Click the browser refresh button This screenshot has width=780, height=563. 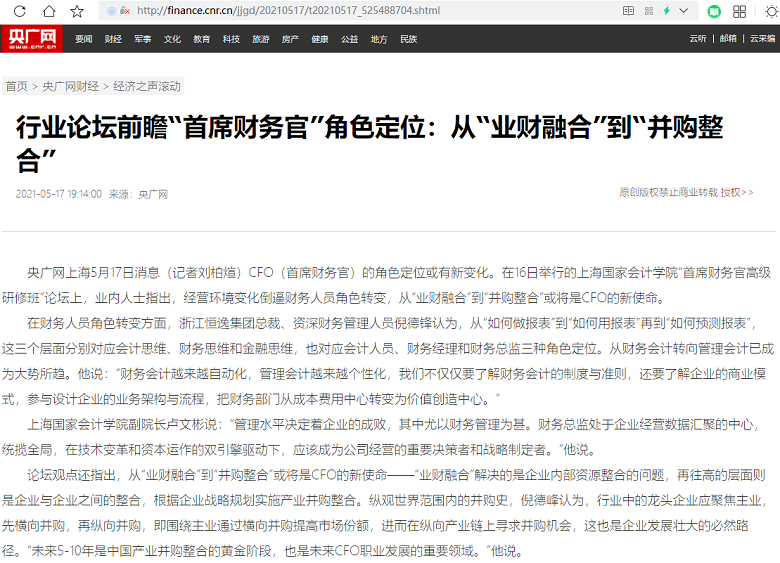21,11
